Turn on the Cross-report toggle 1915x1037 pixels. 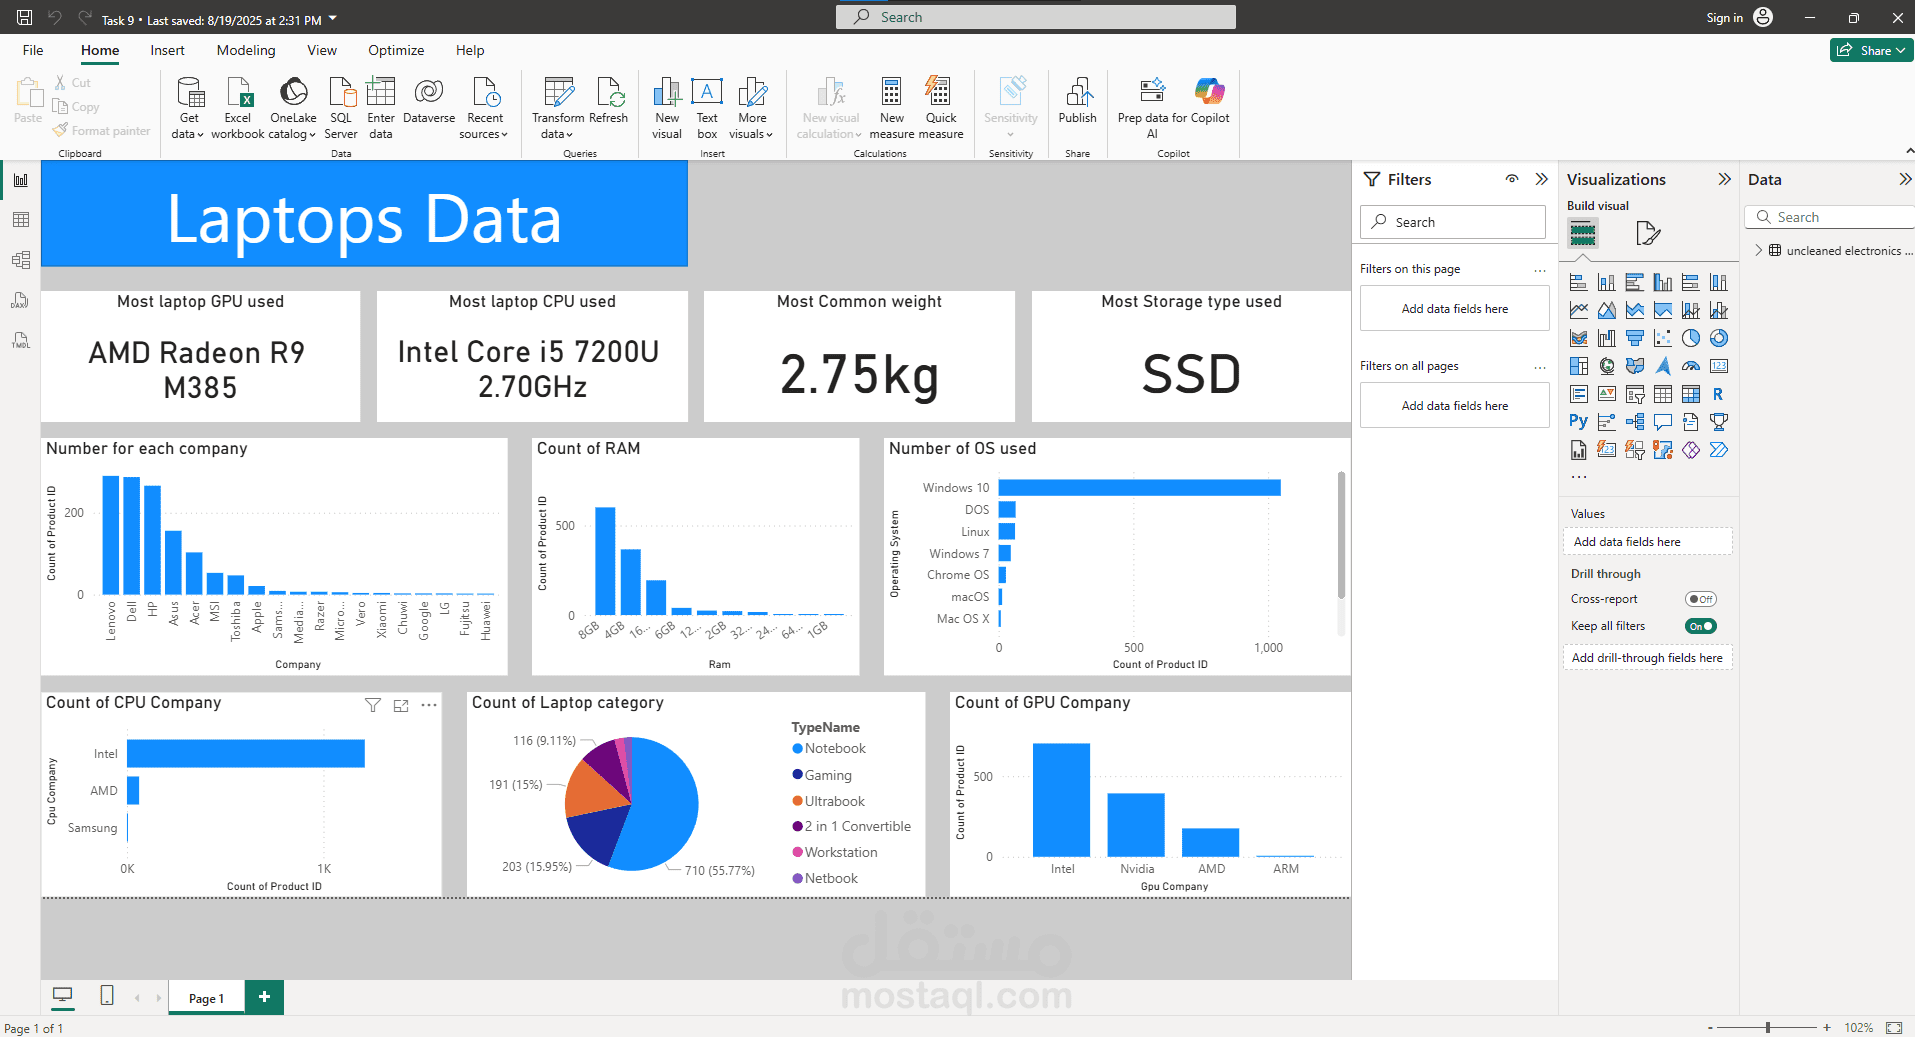coord(1700,599)
